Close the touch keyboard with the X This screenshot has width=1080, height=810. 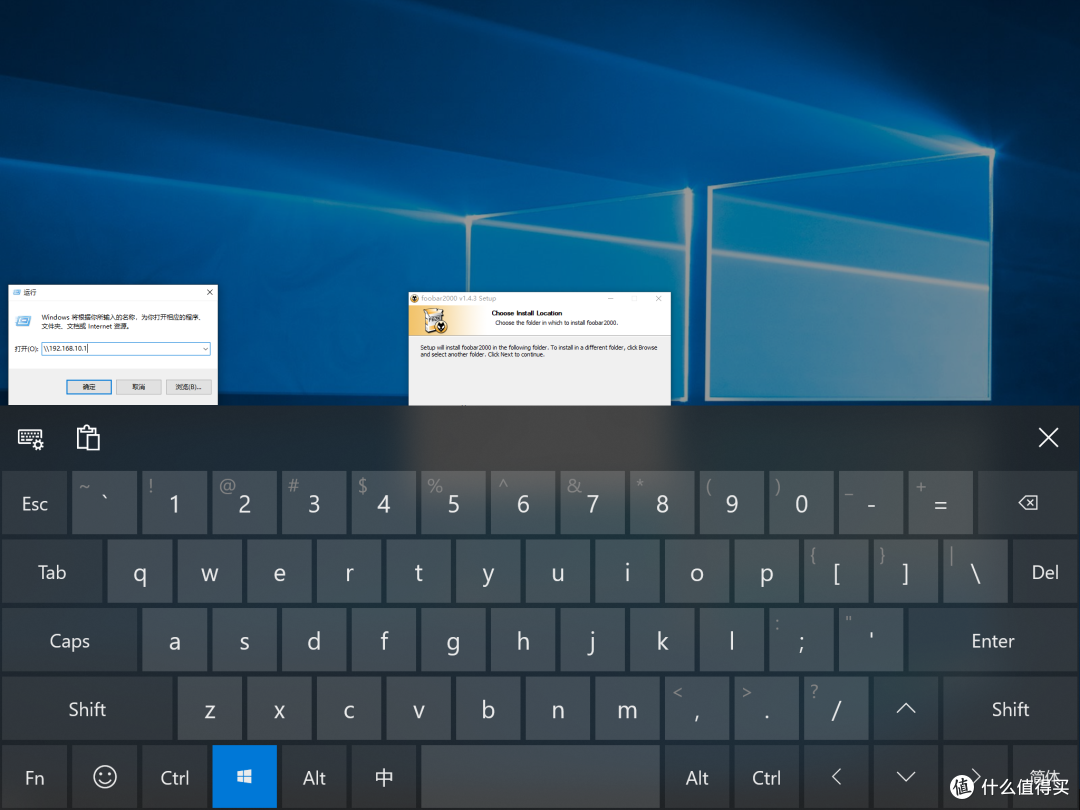click(x=1048, y=437)
